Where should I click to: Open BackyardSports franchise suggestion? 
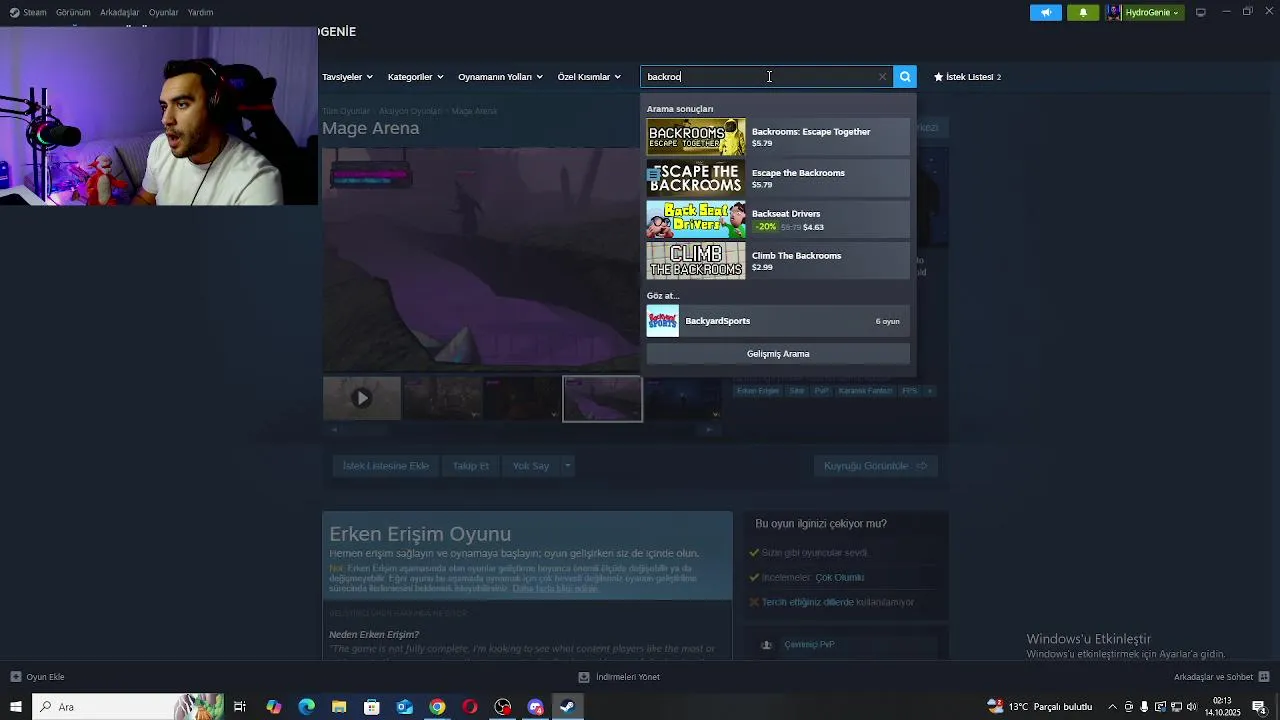[x=778, y=321]
